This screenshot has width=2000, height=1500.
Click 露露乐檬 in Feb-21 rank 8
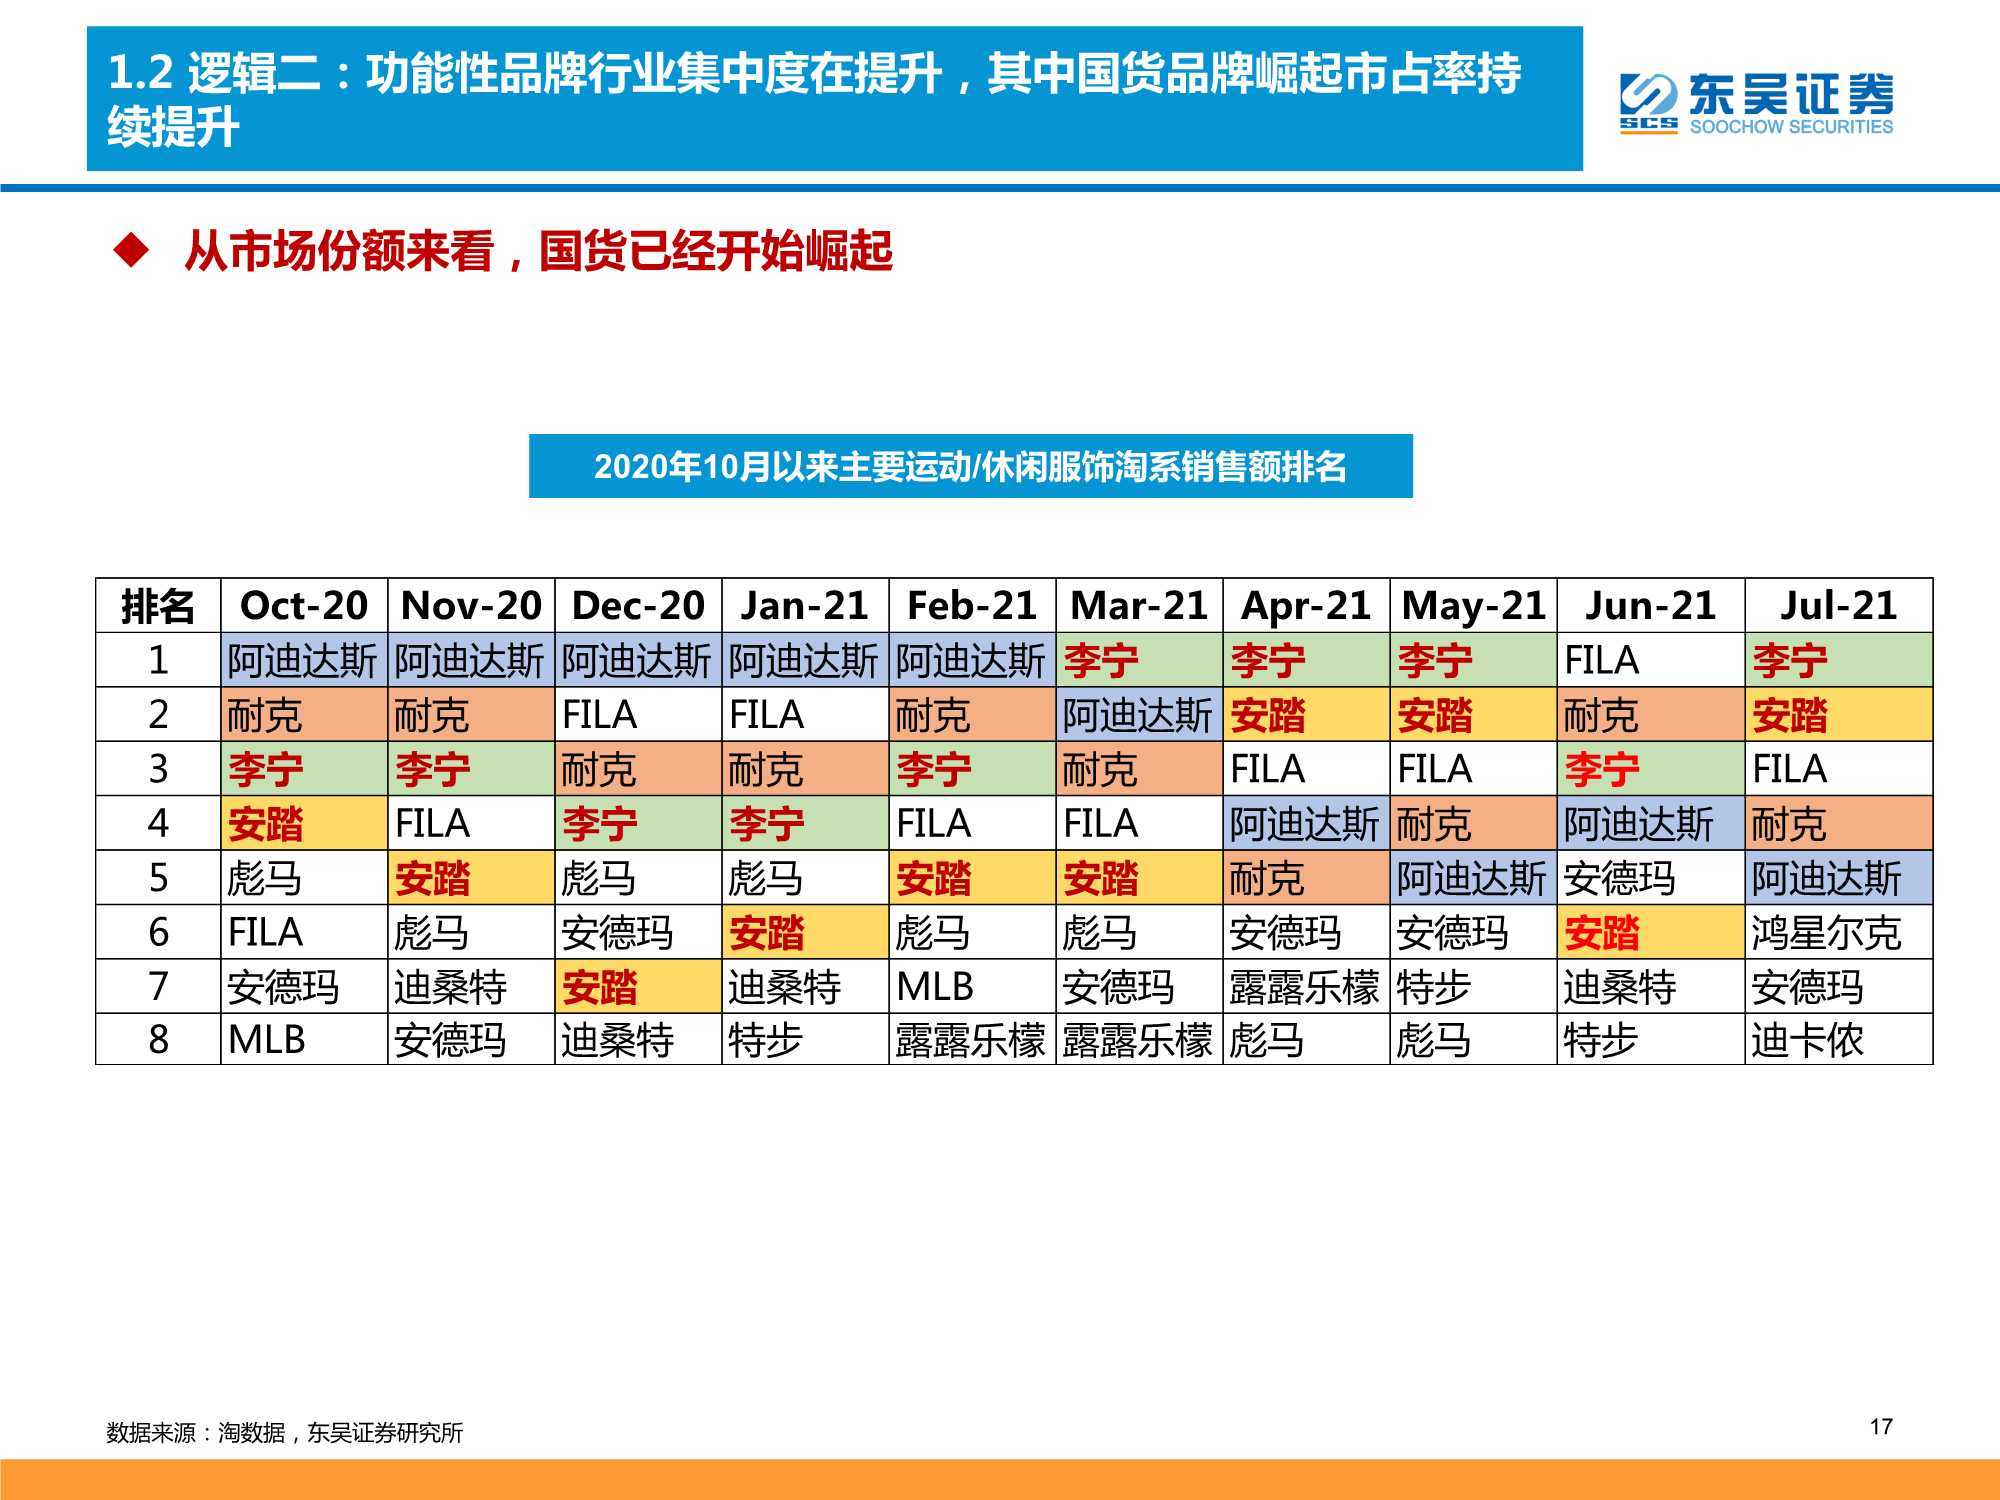coord(972,1039)
